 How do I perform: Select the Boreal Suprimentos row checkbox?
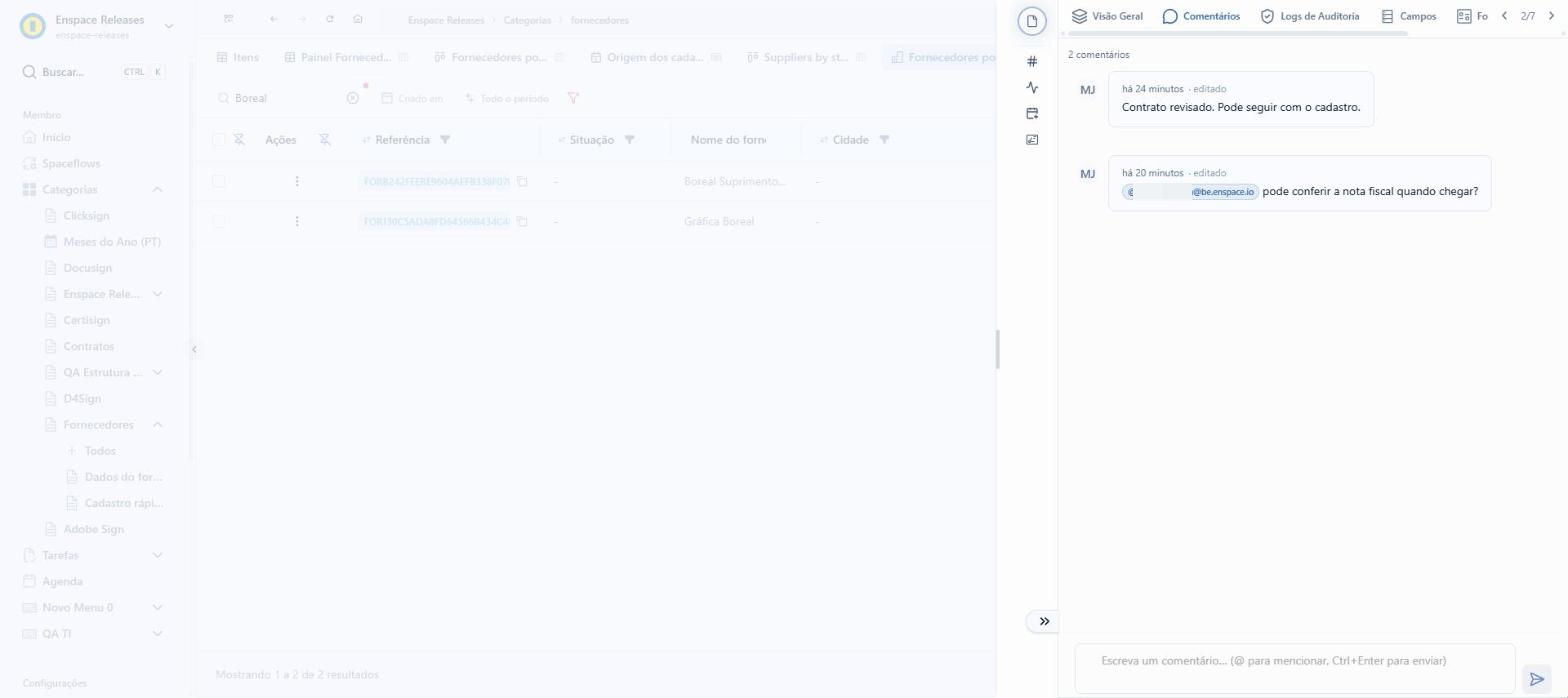point(219,181)
